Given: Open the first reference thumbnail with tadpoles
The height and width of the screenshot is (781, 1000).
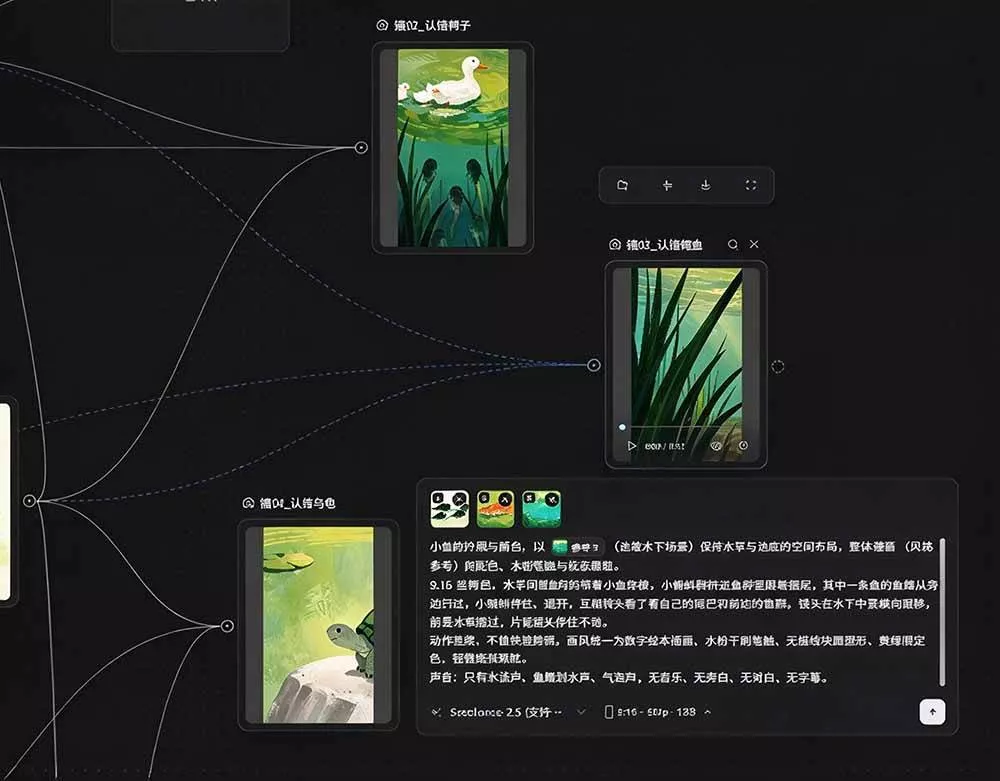Looking at the screenshot, I should pos(450,509).
